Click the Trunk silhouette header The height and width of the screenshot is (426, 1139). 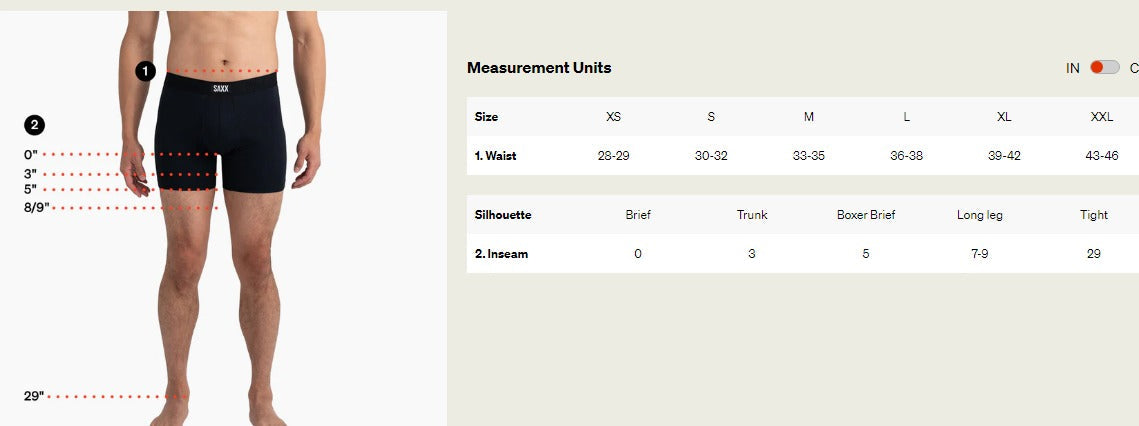pos(752,214)
